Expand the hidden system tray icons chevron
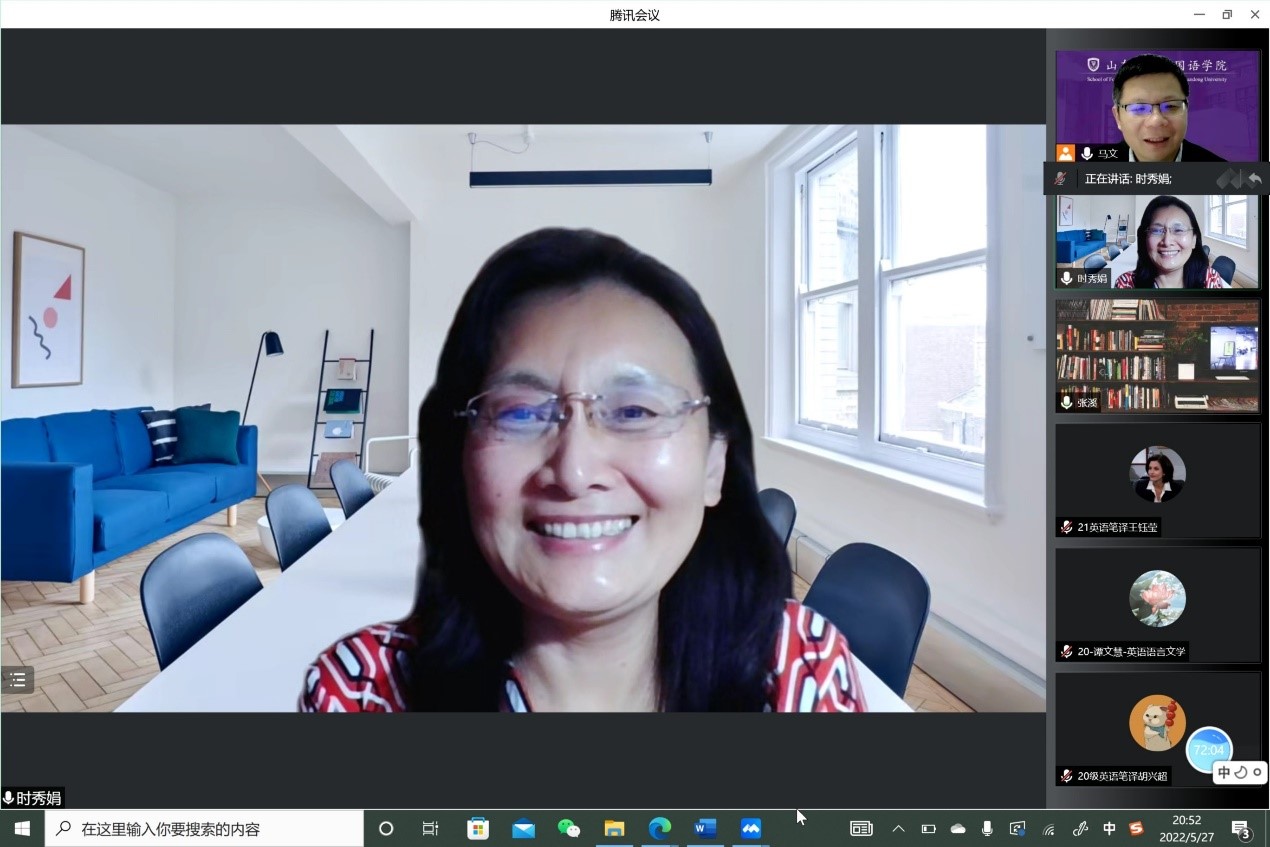1270x847 pixels. (x=898, y=828)
